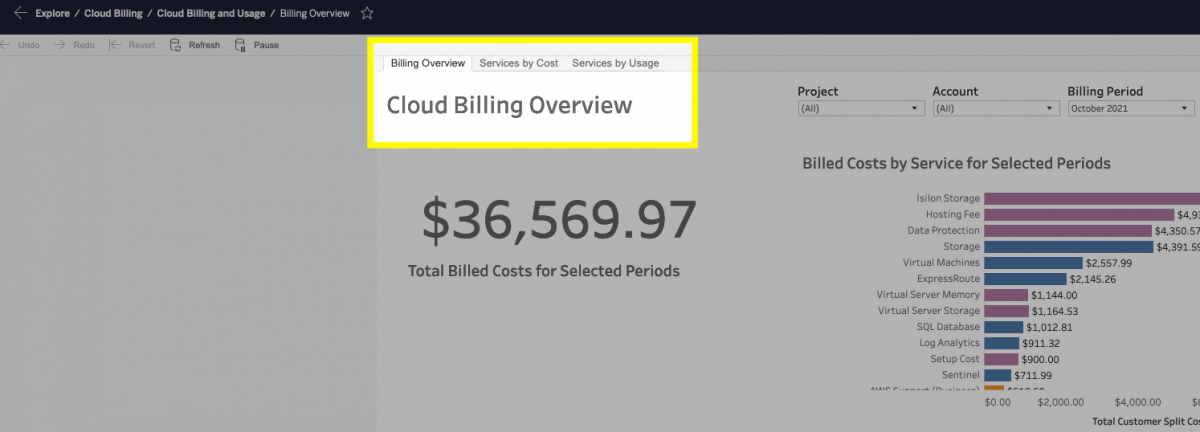
Task: Select the ExpressRoute bar in chart
Action: 1026,278
